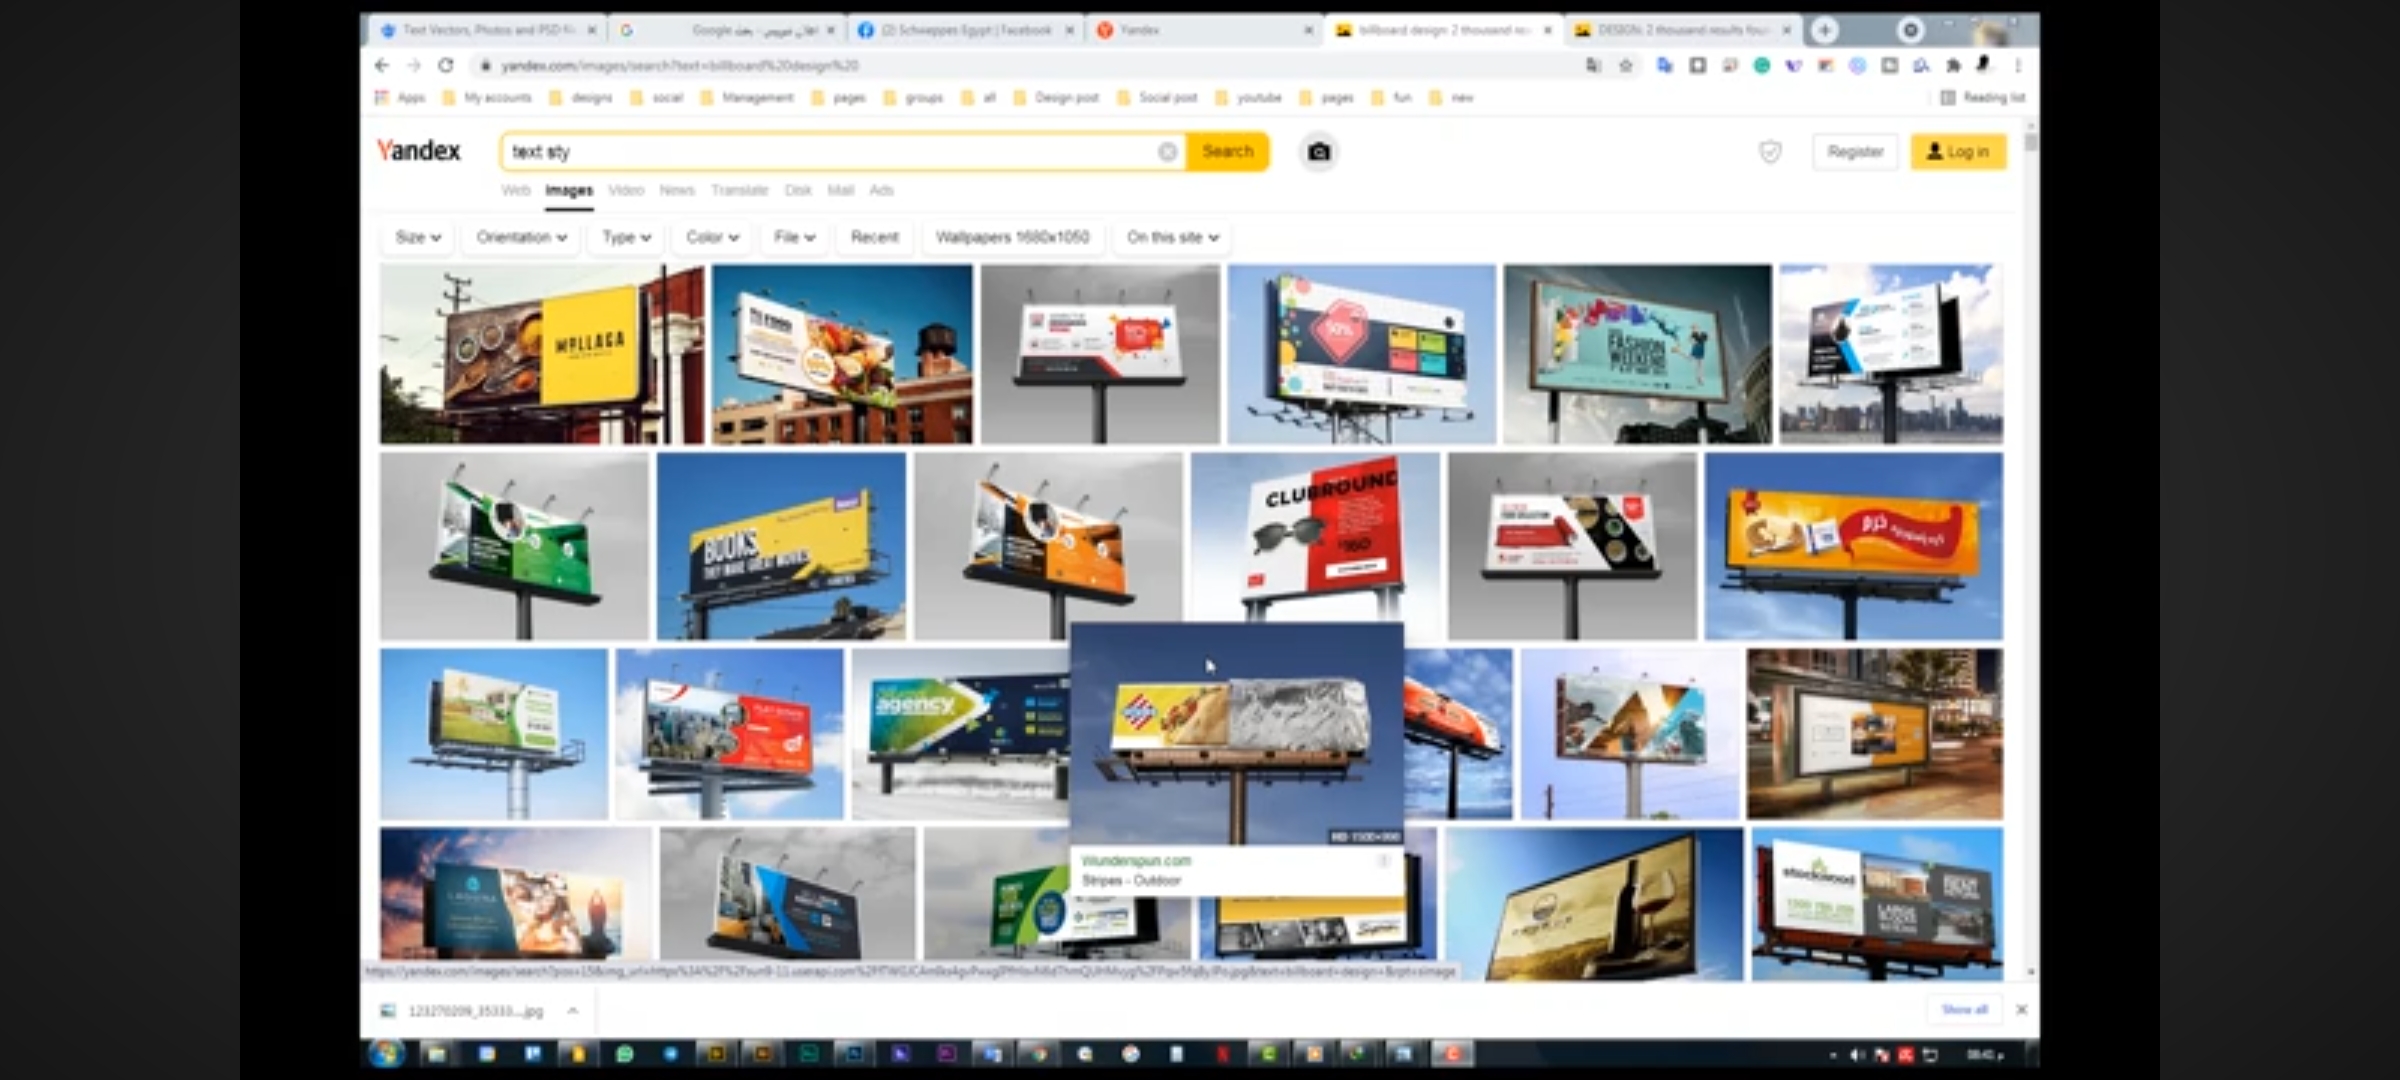Viewport: 2400px width, 1080px height.
Task: Click the camera image-search icon
Action: (1319, 152)
